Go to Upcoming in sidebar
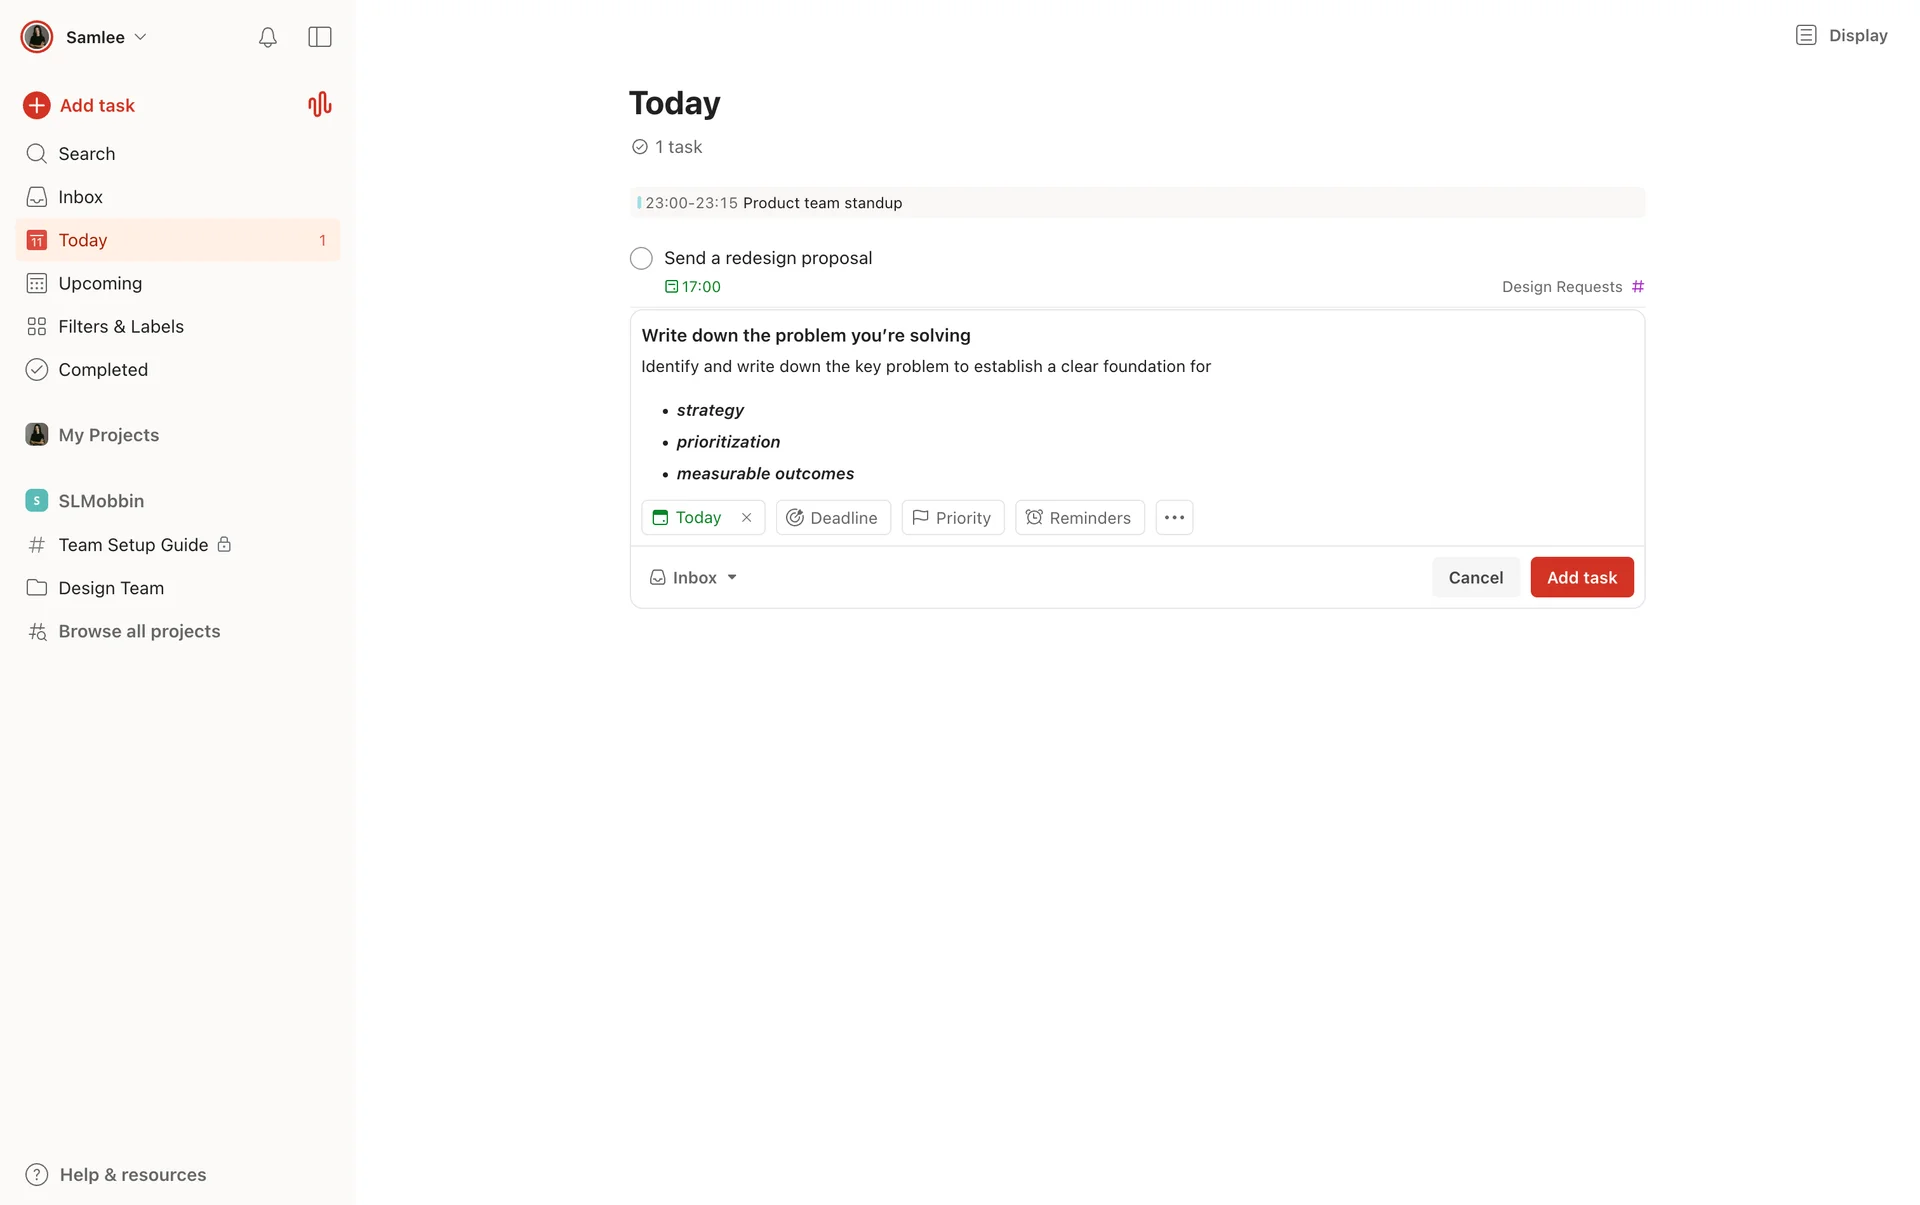This screenshot has height=1205, width=1920. [x=100, y=283]
